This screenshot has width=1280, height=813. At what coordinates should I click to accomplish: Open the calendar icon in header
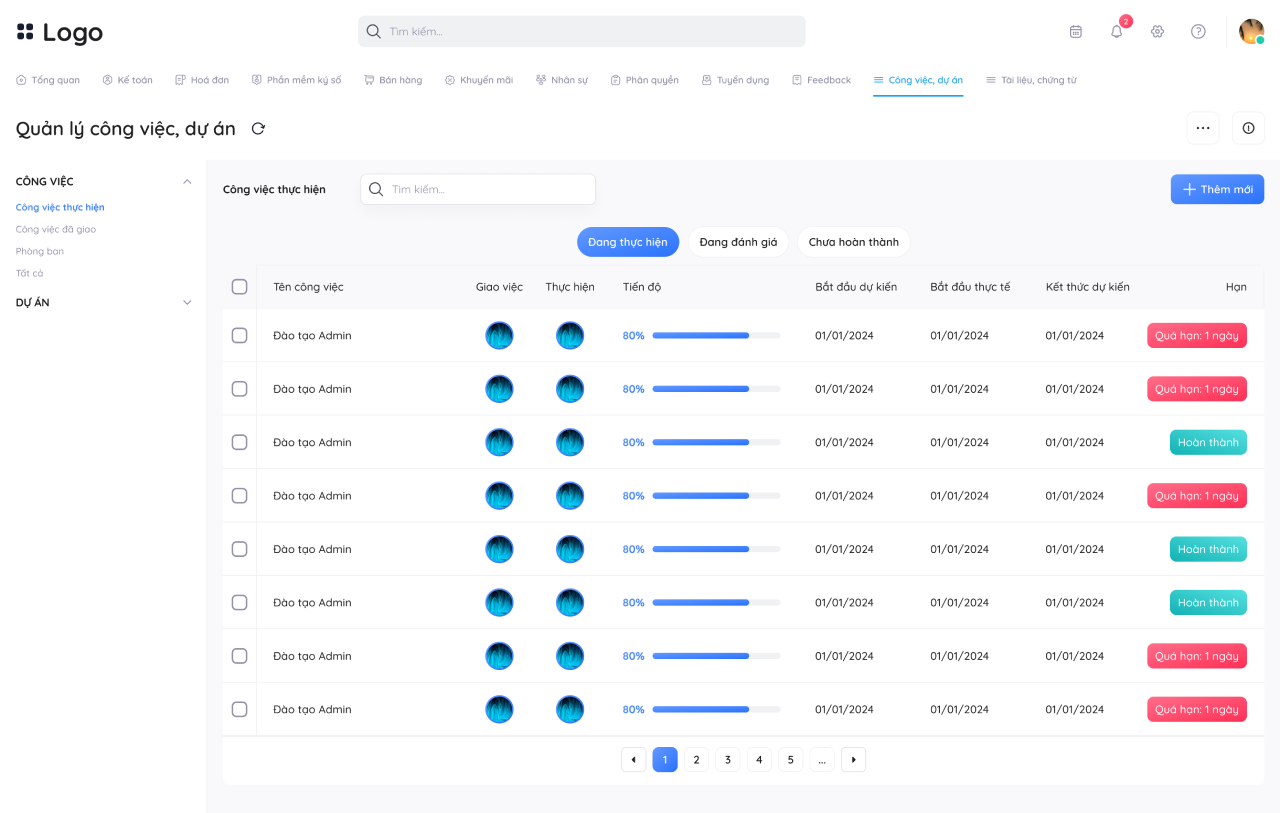coord(1075,31)
